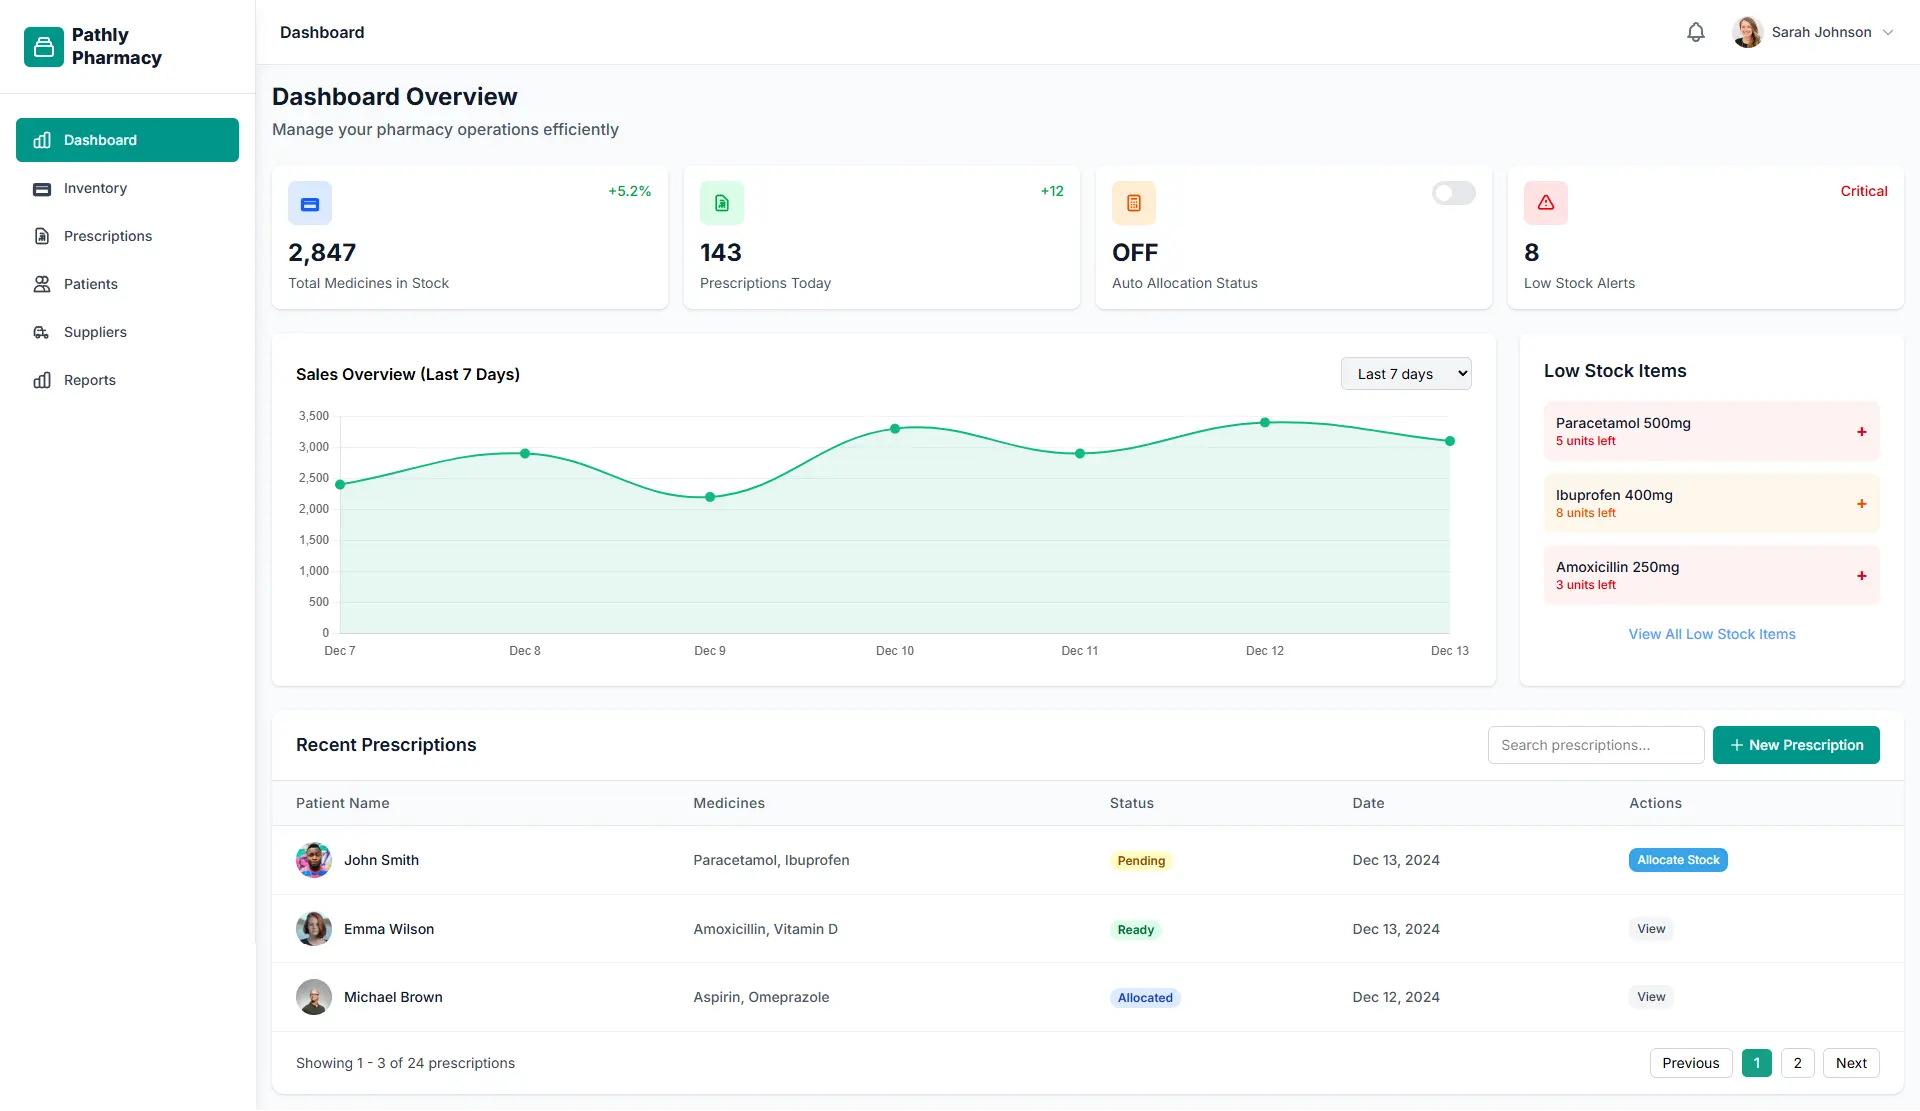Click the Amoxicillin 250mg low stock item
This screenshot has height=1111, width=1920.
point(1712,576)
